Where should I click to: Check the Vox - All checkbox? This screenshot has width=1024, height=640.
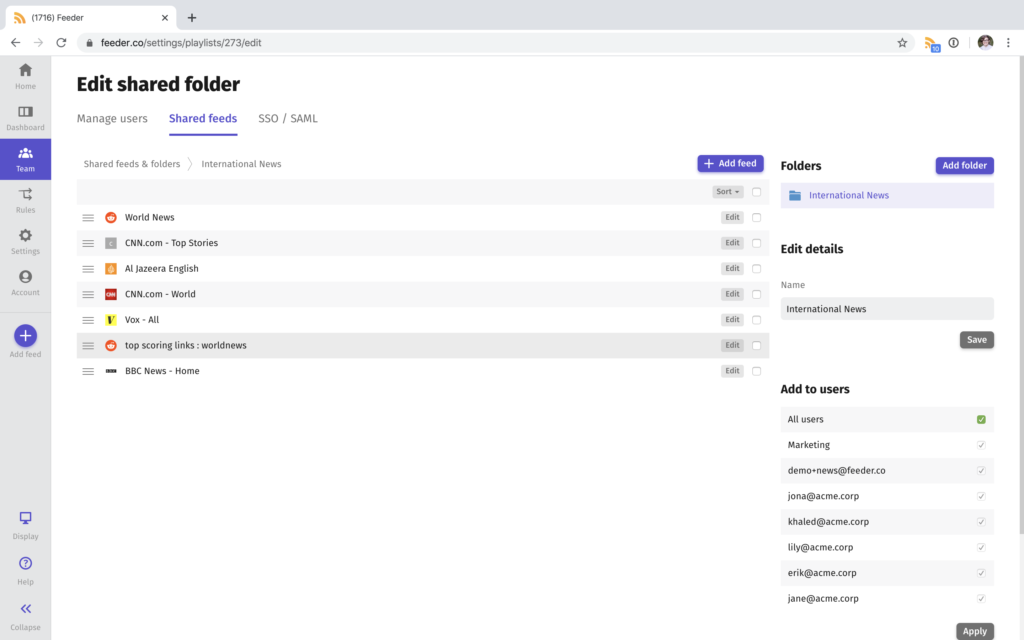pos(756,320)
